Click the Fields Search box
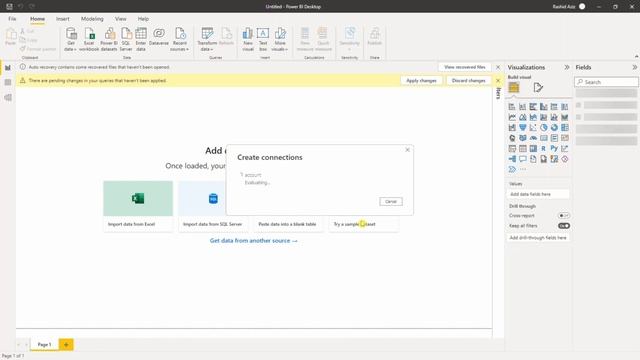This screenshot has height=360, width=640. click(606, 82)
